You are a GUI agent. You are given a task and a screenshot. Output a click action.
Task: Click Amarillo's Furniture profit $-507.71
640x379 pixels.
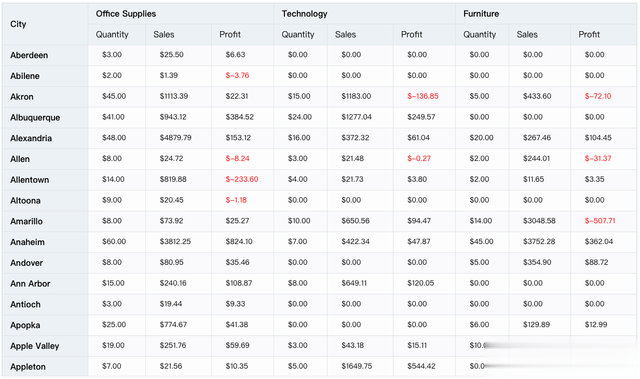click(600, 221)
